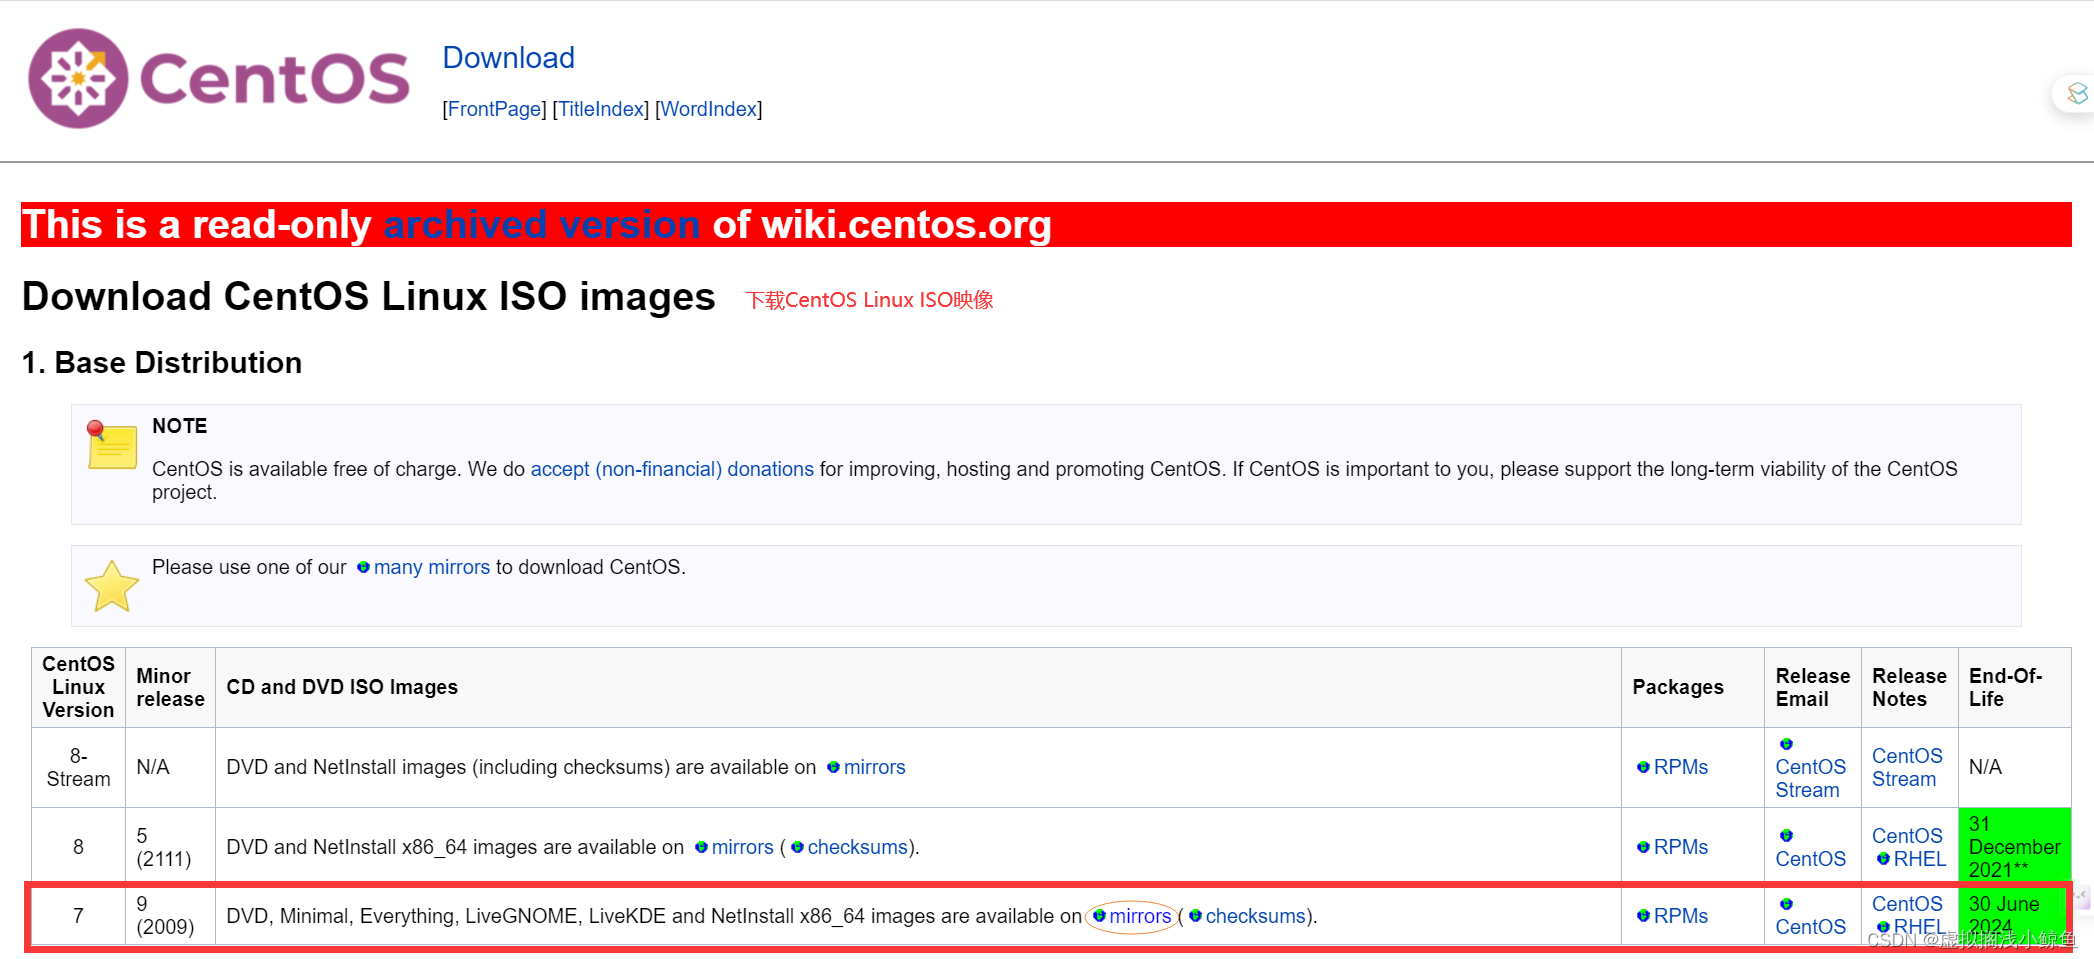
Task: Open CentOS Stream release email link
Action: (x=1810, y=778)
